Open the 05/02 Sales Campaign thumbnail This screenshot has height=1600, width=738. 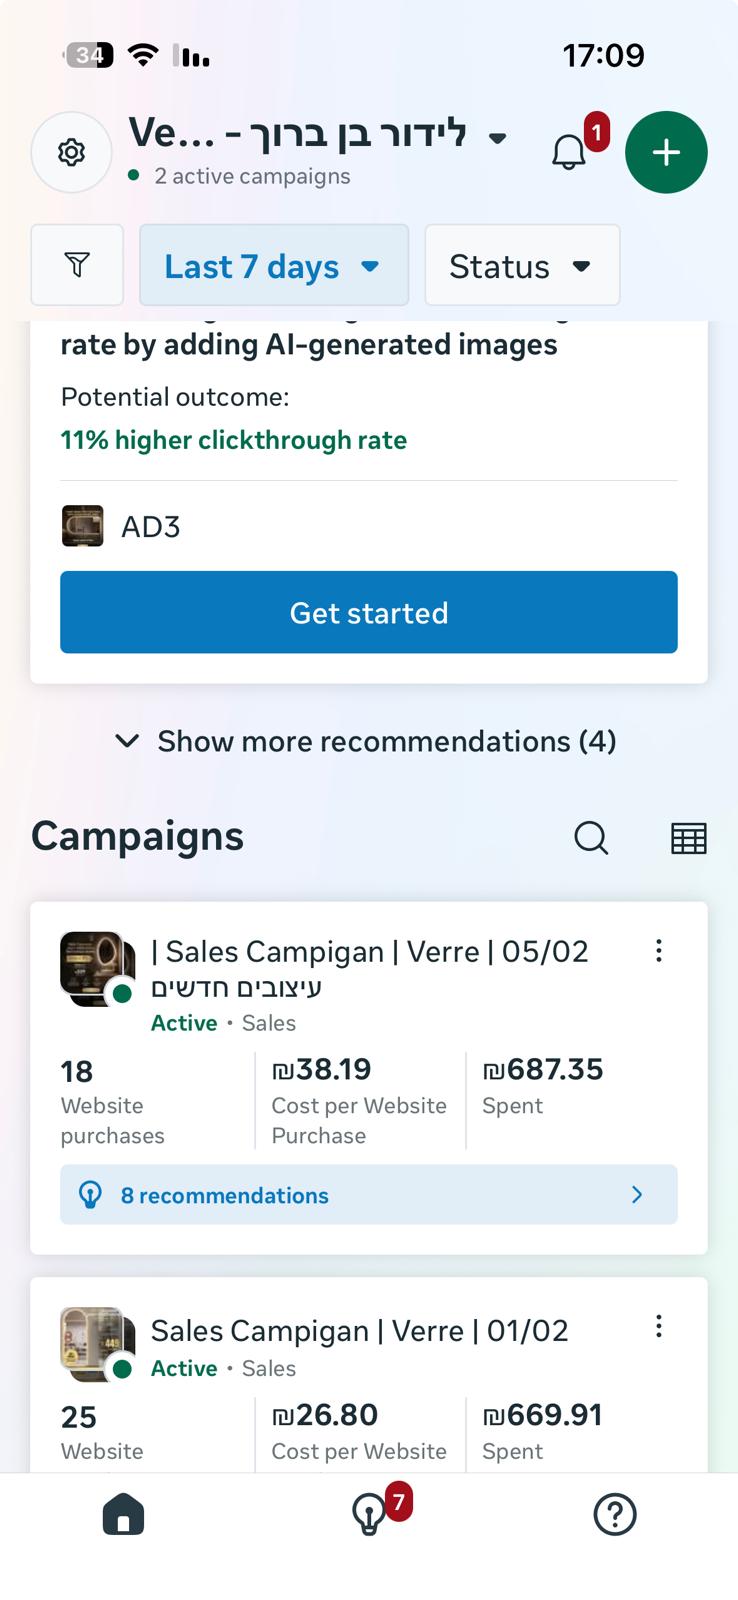point(96,968)
